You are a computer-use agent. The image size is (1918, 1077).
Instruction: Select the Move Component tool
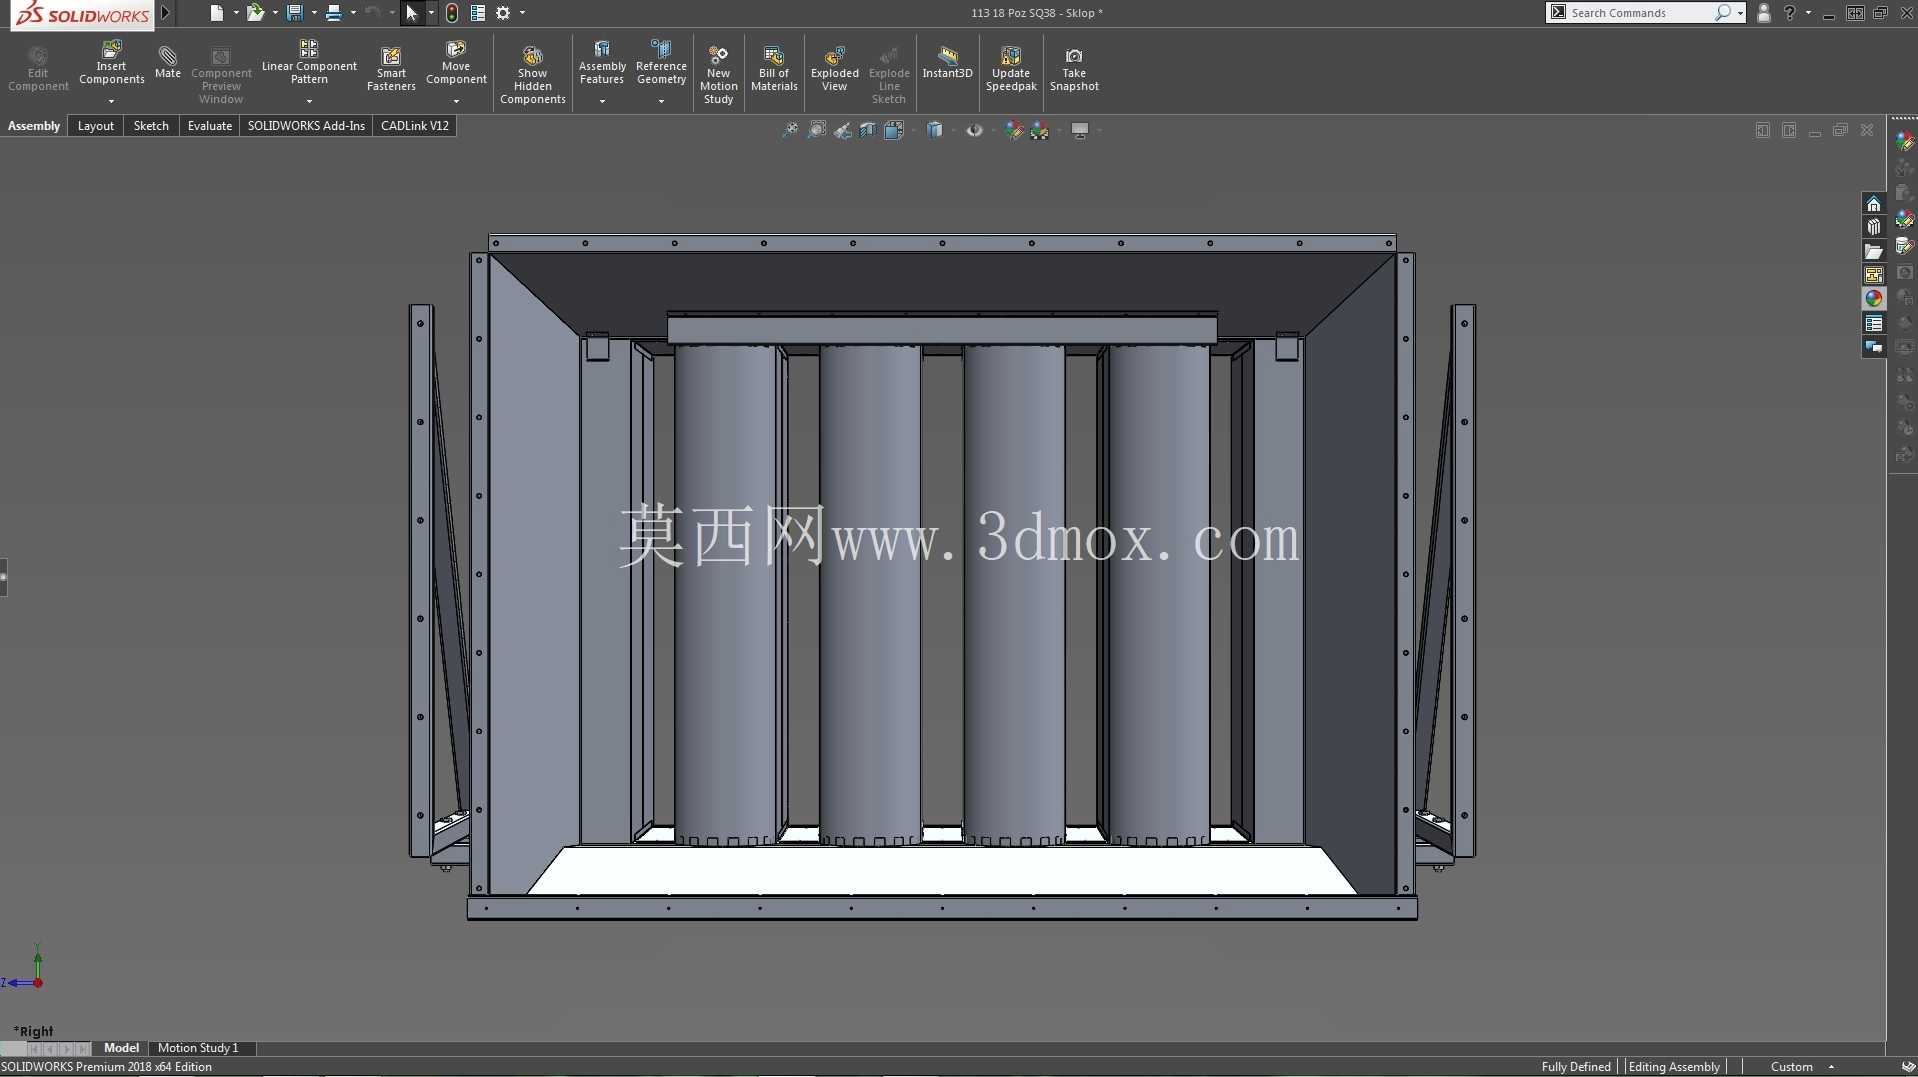click(456, 64)
